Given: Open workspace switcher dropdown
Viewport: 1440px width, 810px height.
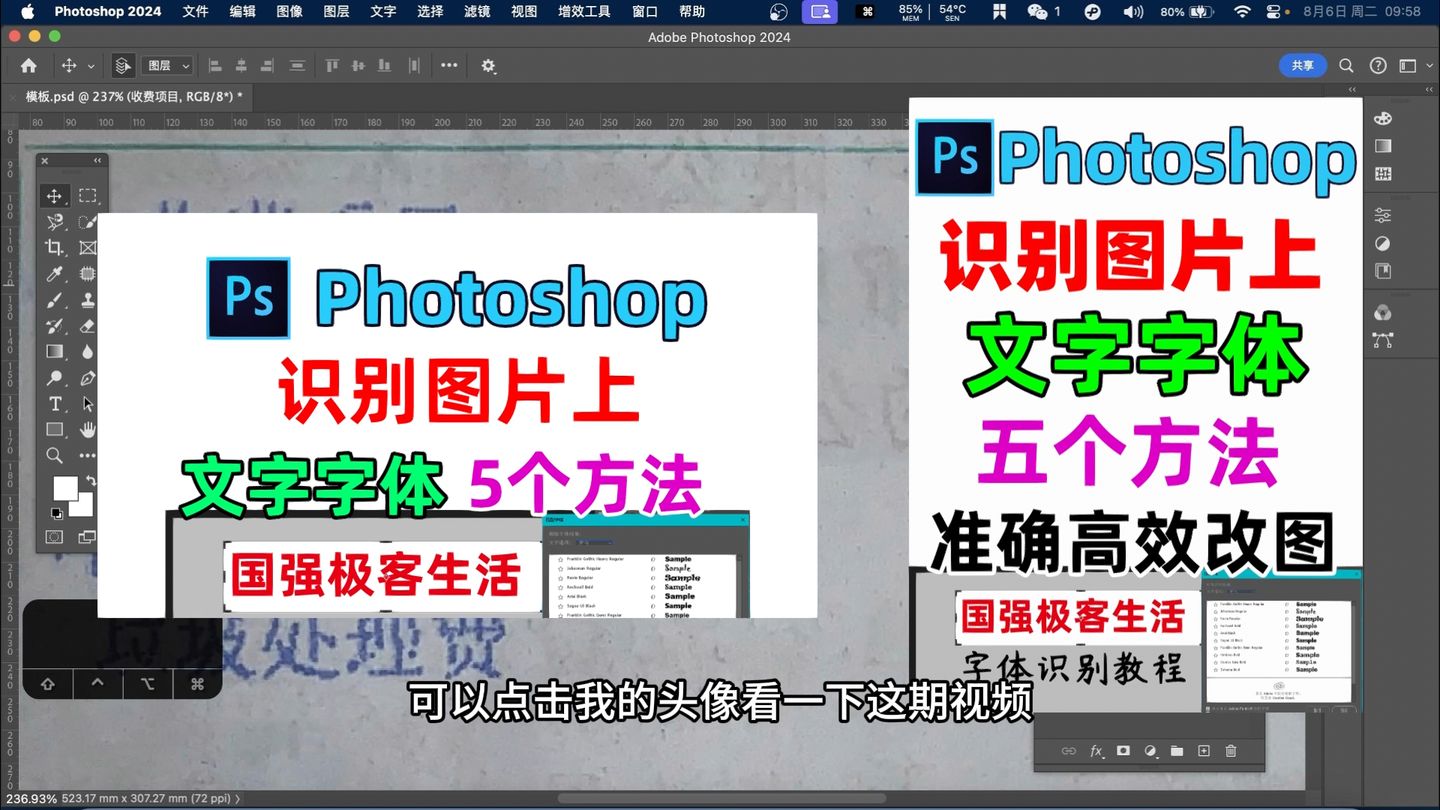Looking at the screenshot, I should (1413, 66).
